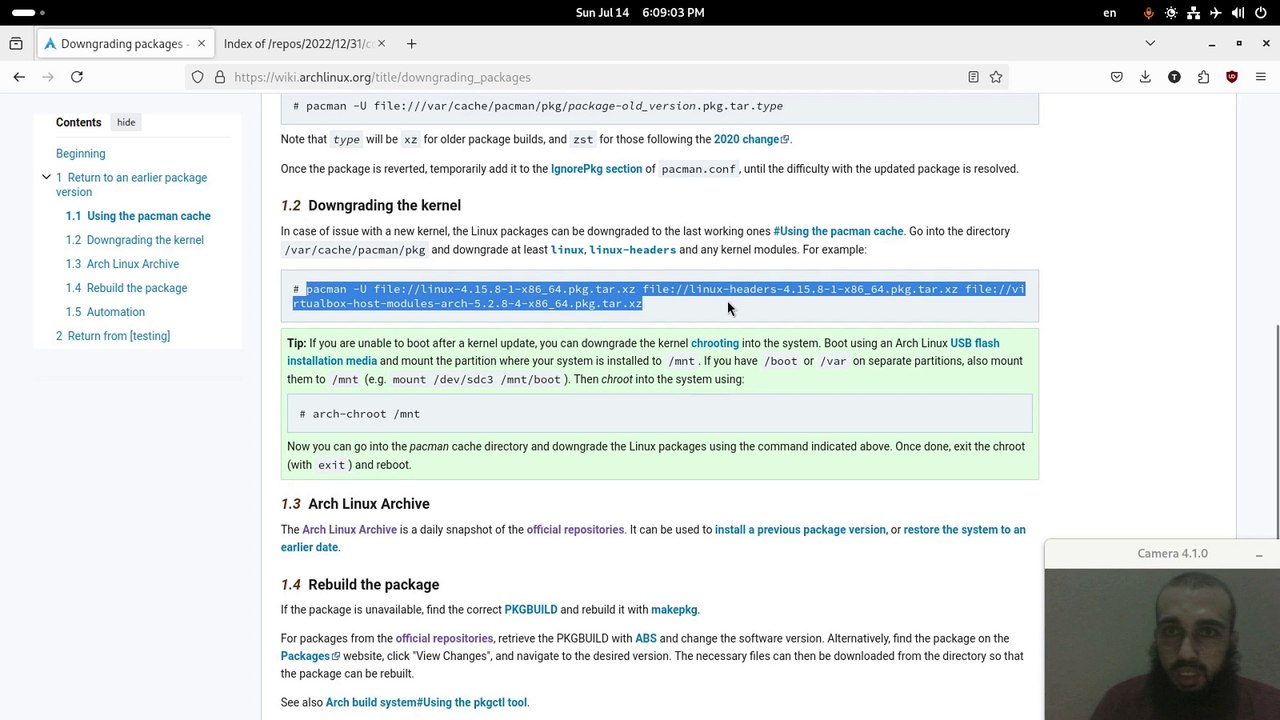
Task: Open the "Arch Linux Archive" link
Action: pyautogui.click(x=349, y=530)
